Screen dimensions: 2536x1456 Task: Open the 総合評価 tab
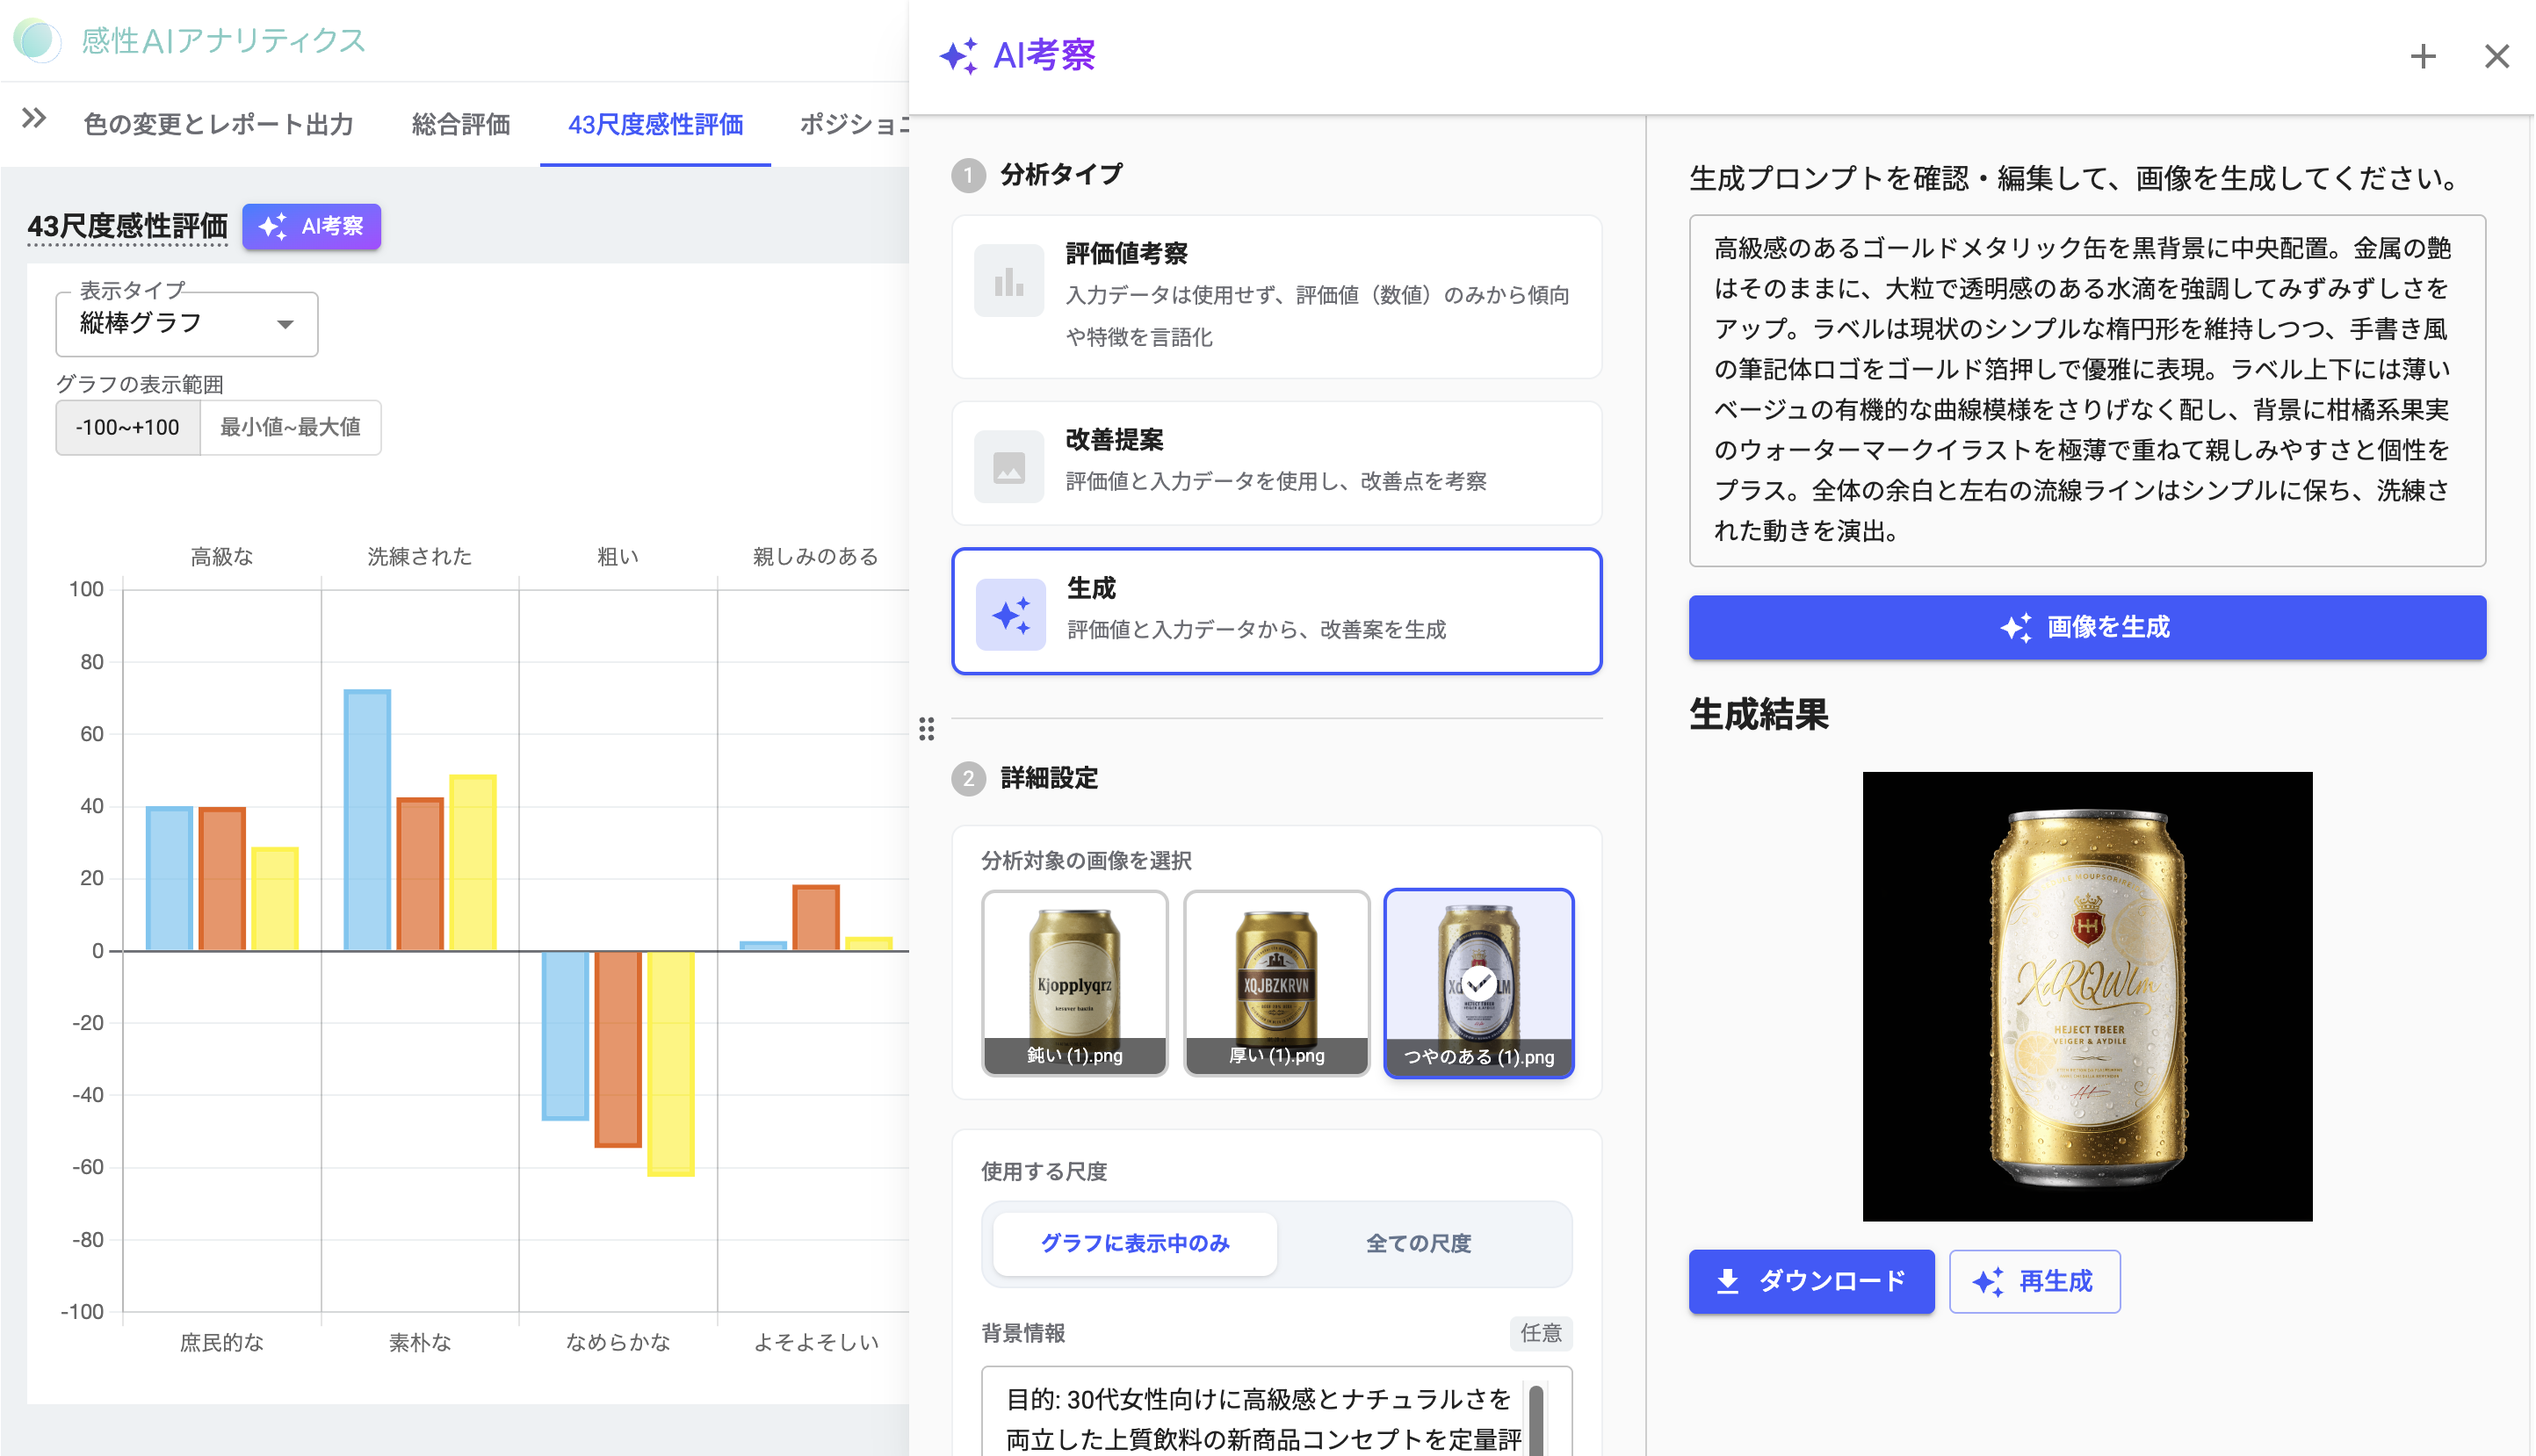click(x=461, y=124)
